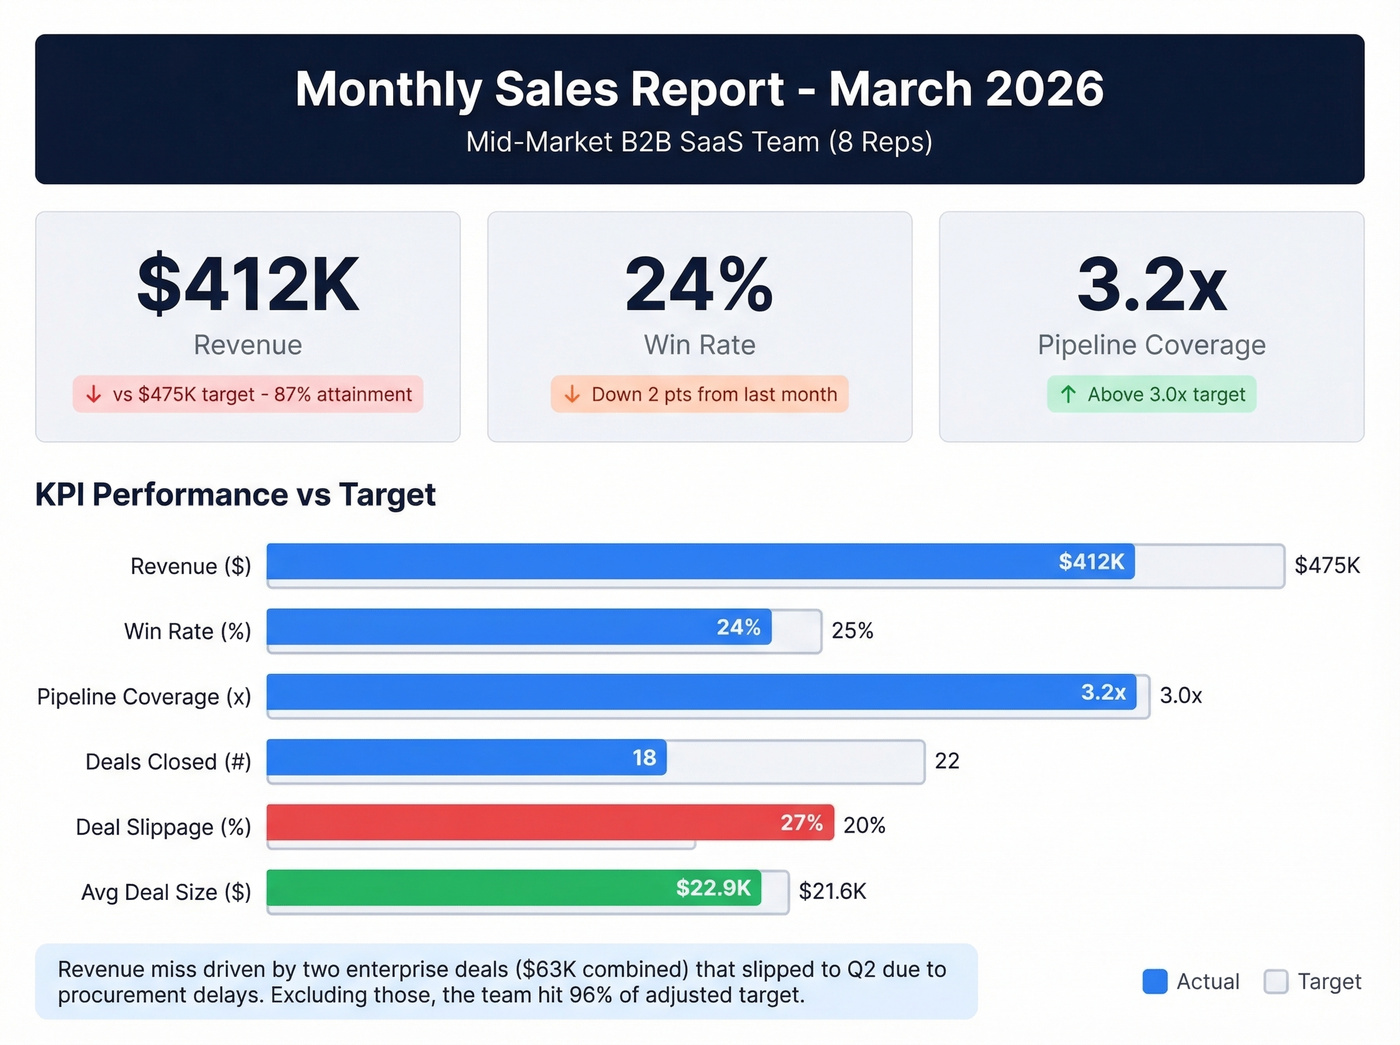The image size is (1400, 1045).
Task: Collapse the KPI Performance vs Target section
Action: 236,494
